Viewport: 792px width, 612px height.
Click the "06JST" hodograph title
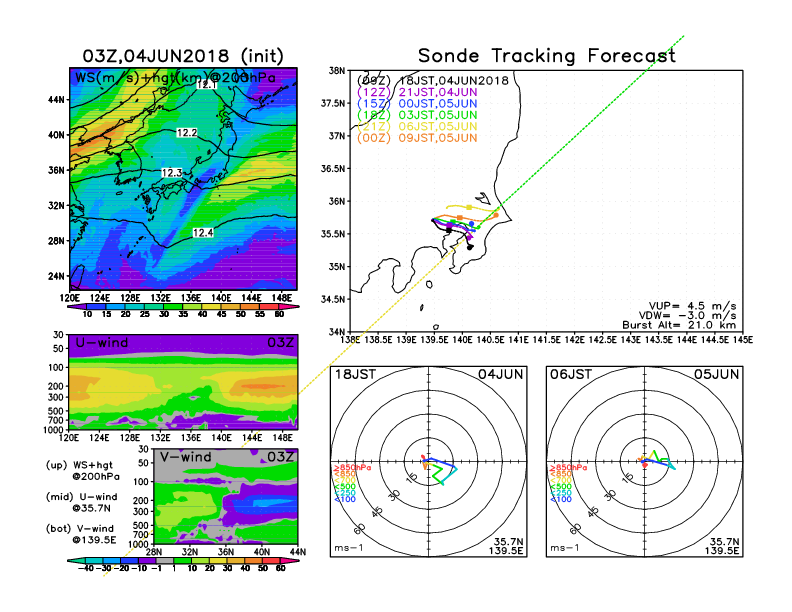(571, 374)
